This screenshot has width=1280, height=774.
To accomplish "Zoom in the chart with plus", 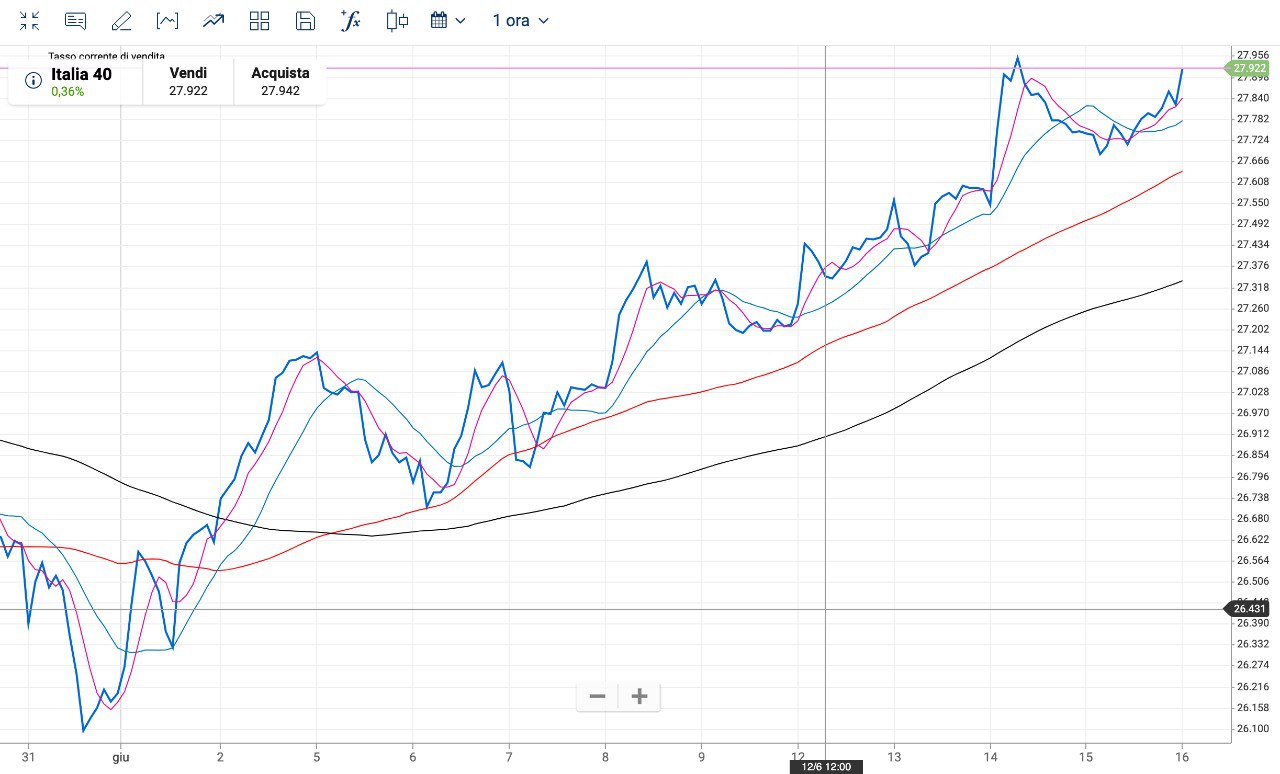I will pyautogui.click(x=640, y=696).
